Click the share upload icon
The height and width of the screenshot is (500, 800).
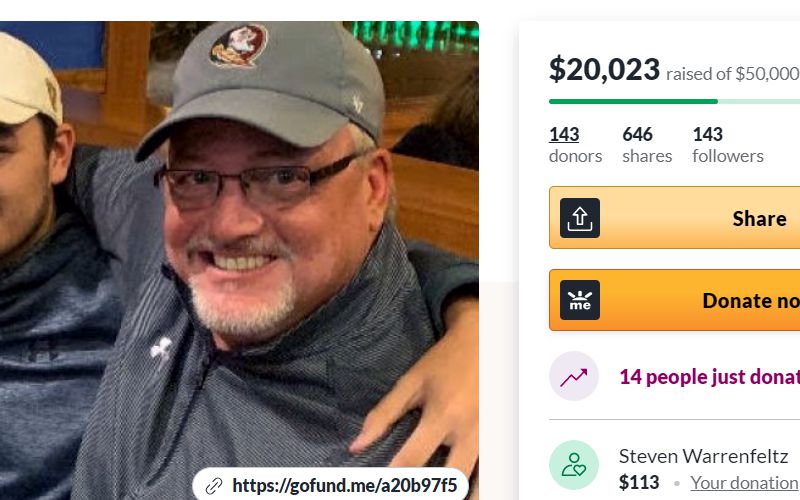pos(580,218)
